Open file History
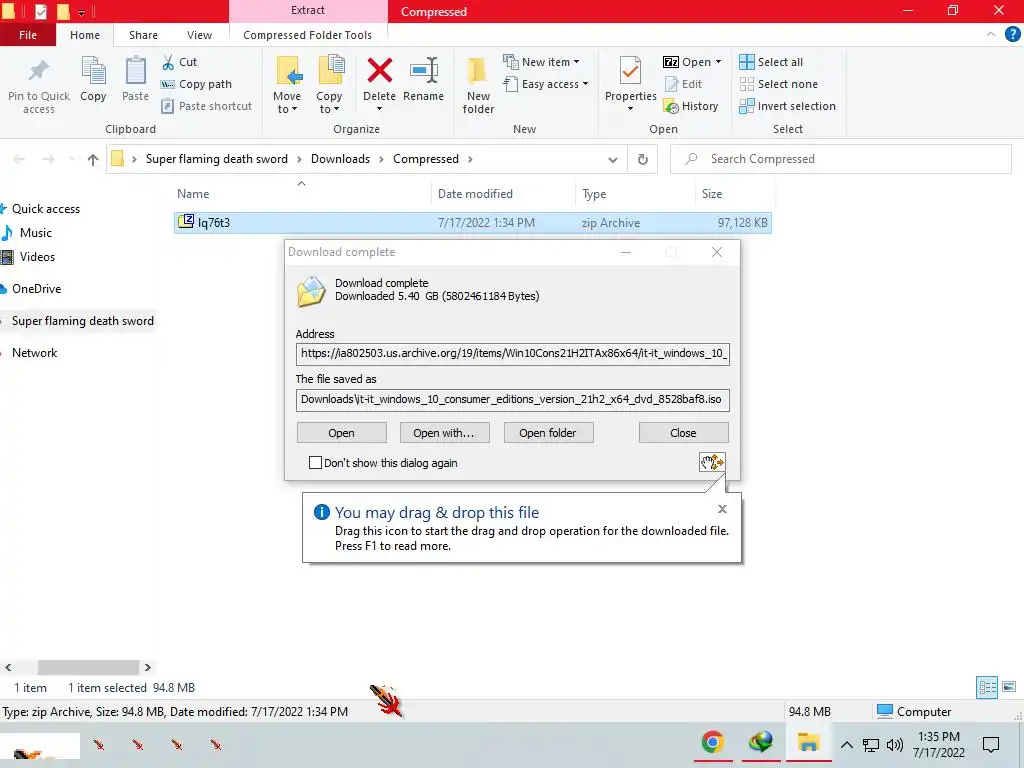This screenshot has width=1024, height=768. coord(691,106)
